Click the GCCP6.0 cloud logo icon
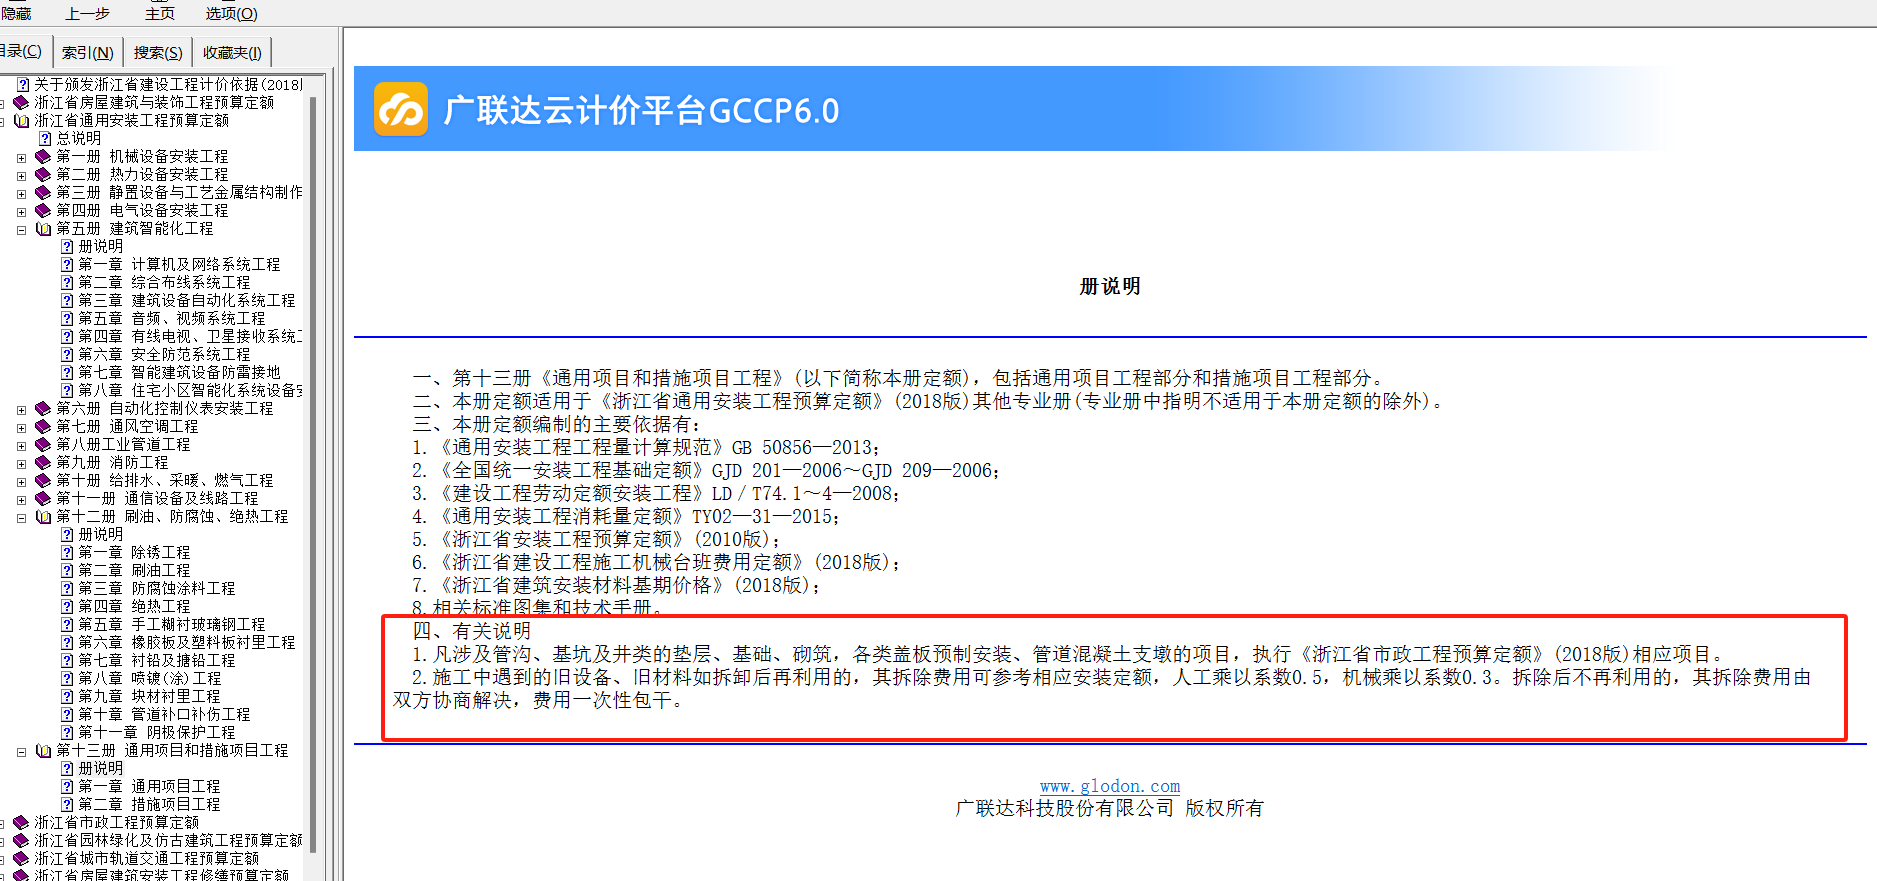This screenshot has height=881, width=1877. click(401, 109)
